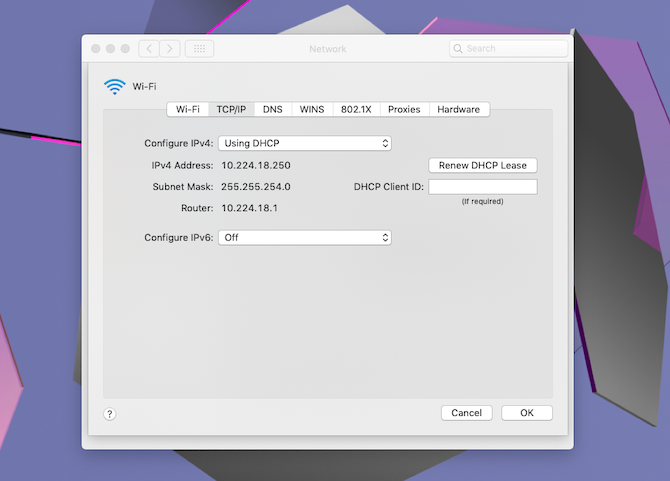Click the Cancel button

467,413
